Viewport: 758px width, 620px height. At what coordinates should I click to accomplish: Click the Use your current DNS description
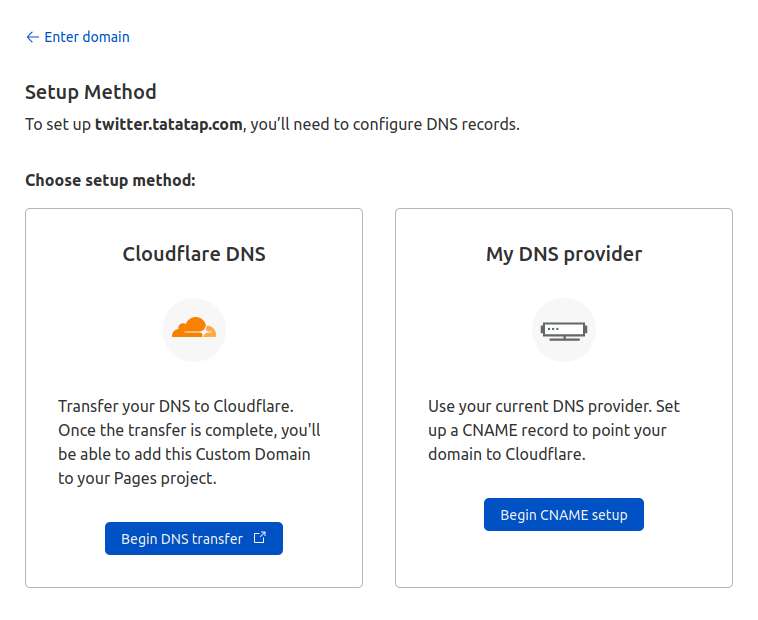[554, 430]
